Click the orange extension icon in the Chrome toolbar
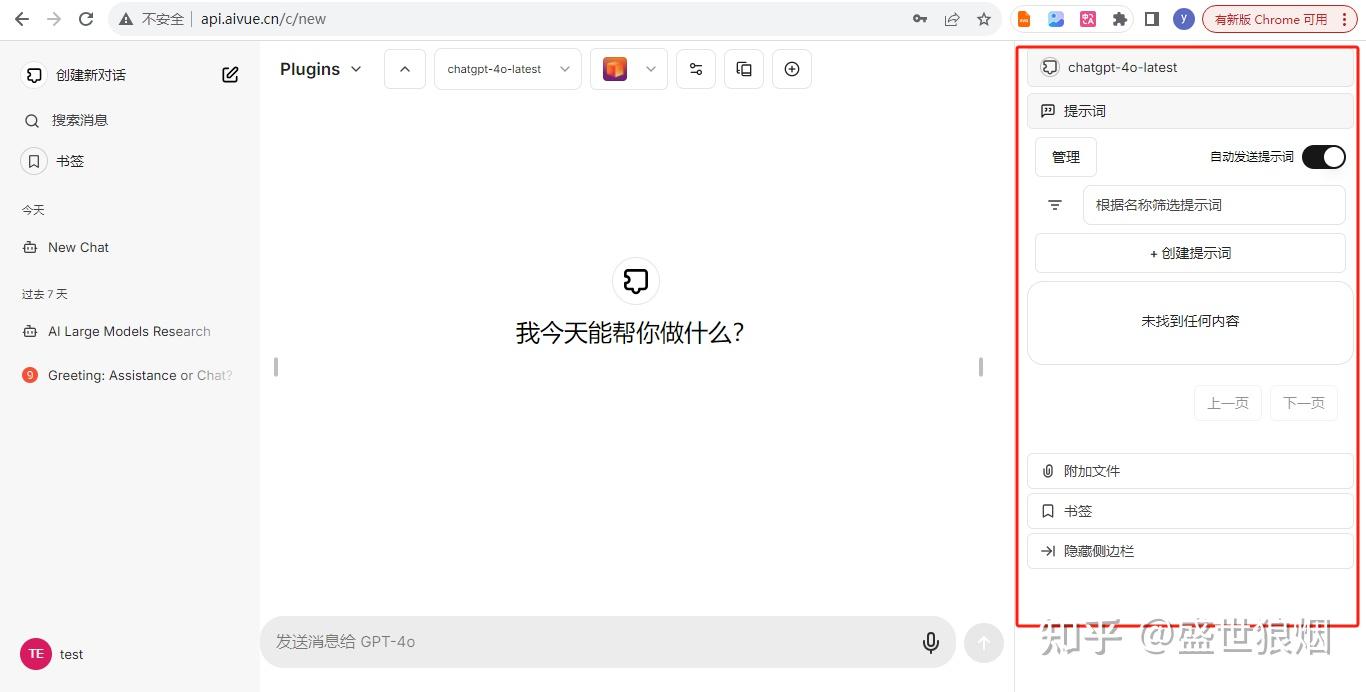The height and width of the screenshot is (692, 1366). (x=1024, y=19)
